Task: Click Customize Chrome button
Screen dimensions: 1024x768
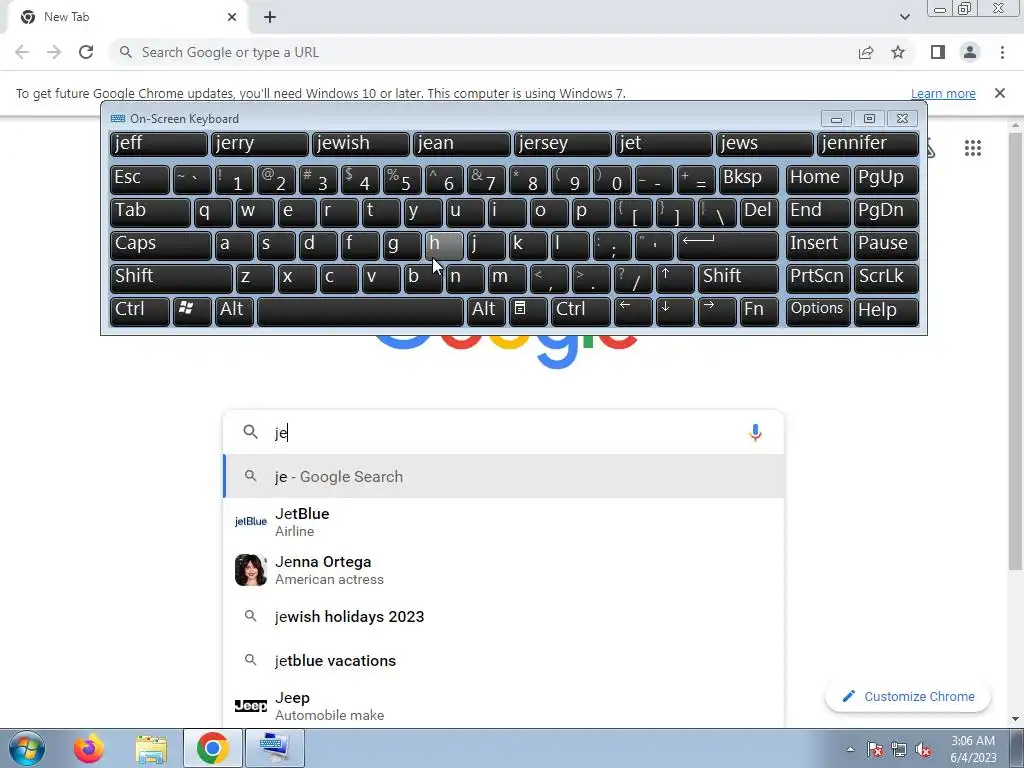Action: tap(908, 696)
